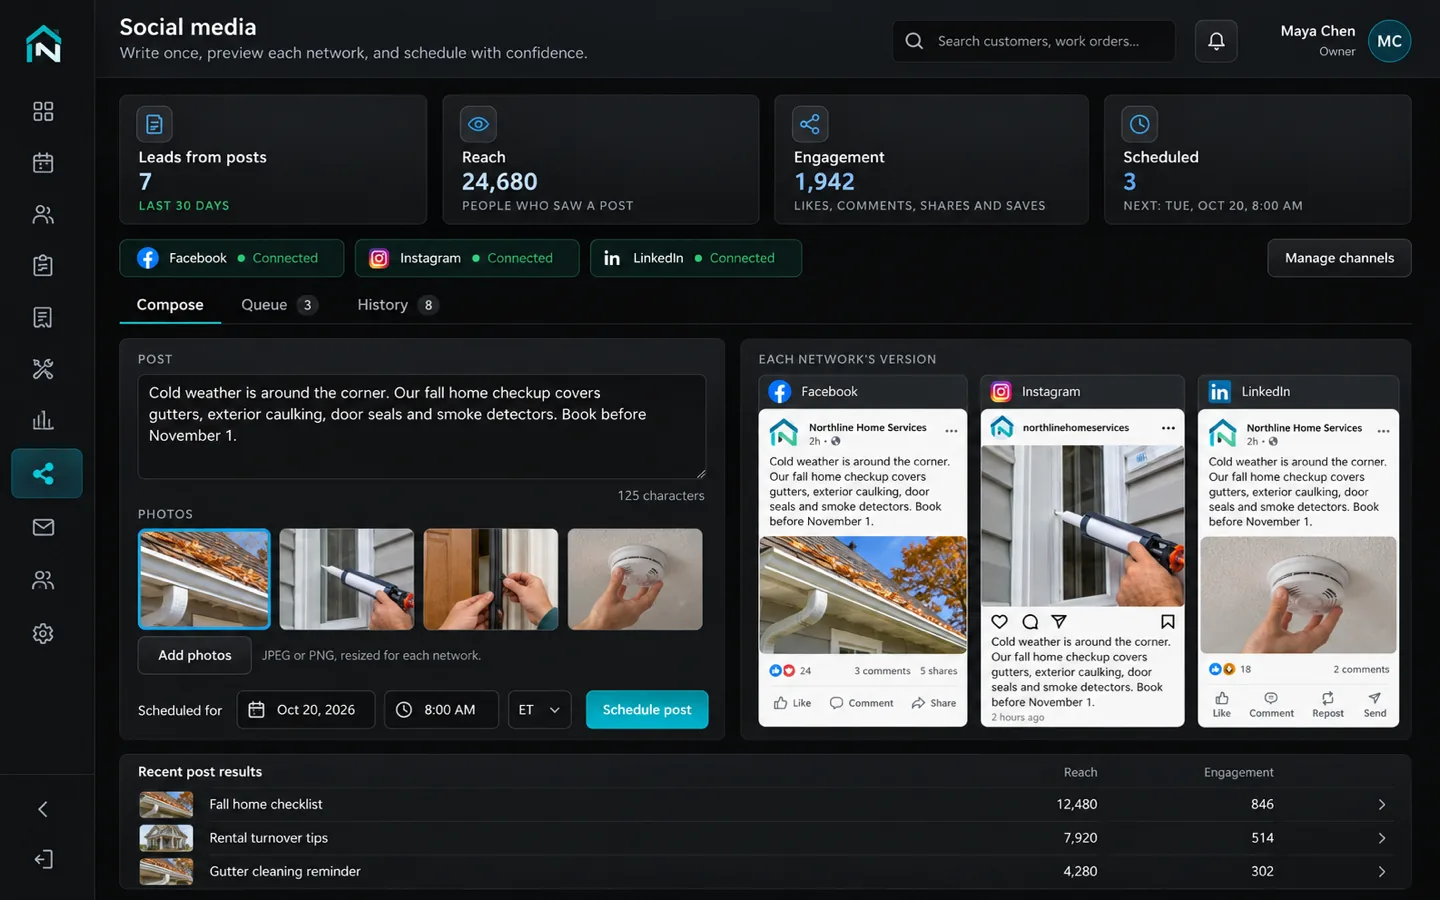1440x900 pixels.
Task: Click the "12,480" reach value
Action: tap(1077, 804)
